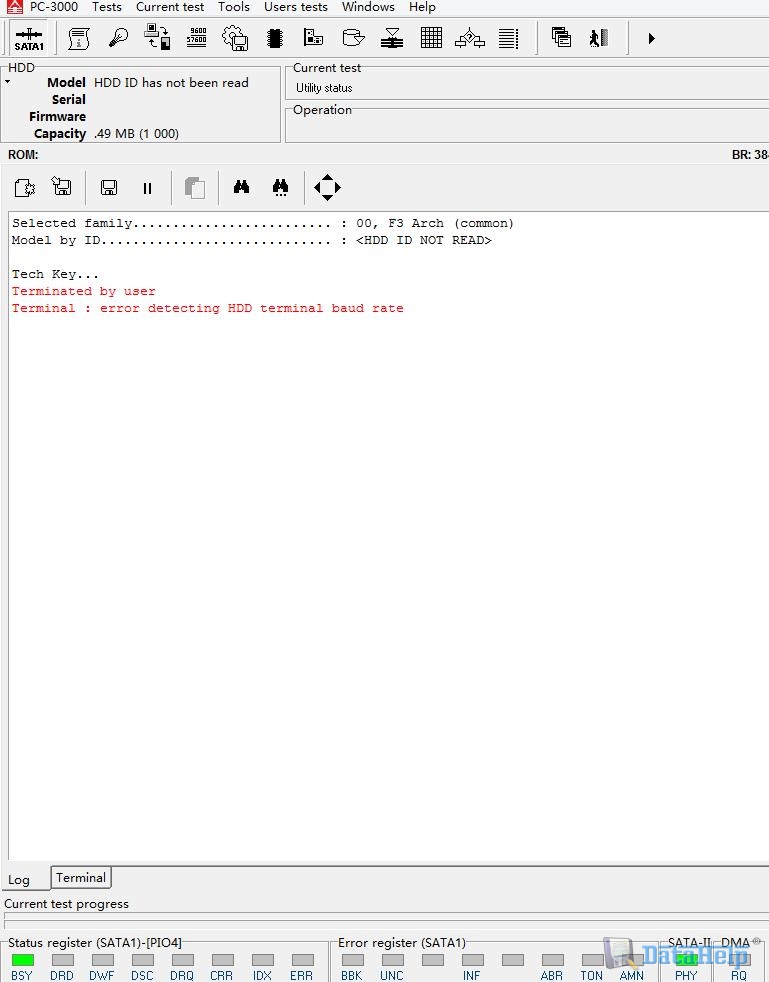Click the DWF status indicator
Image resolution: width=769 pixels, height=982 pixels.
pos(103,959)
